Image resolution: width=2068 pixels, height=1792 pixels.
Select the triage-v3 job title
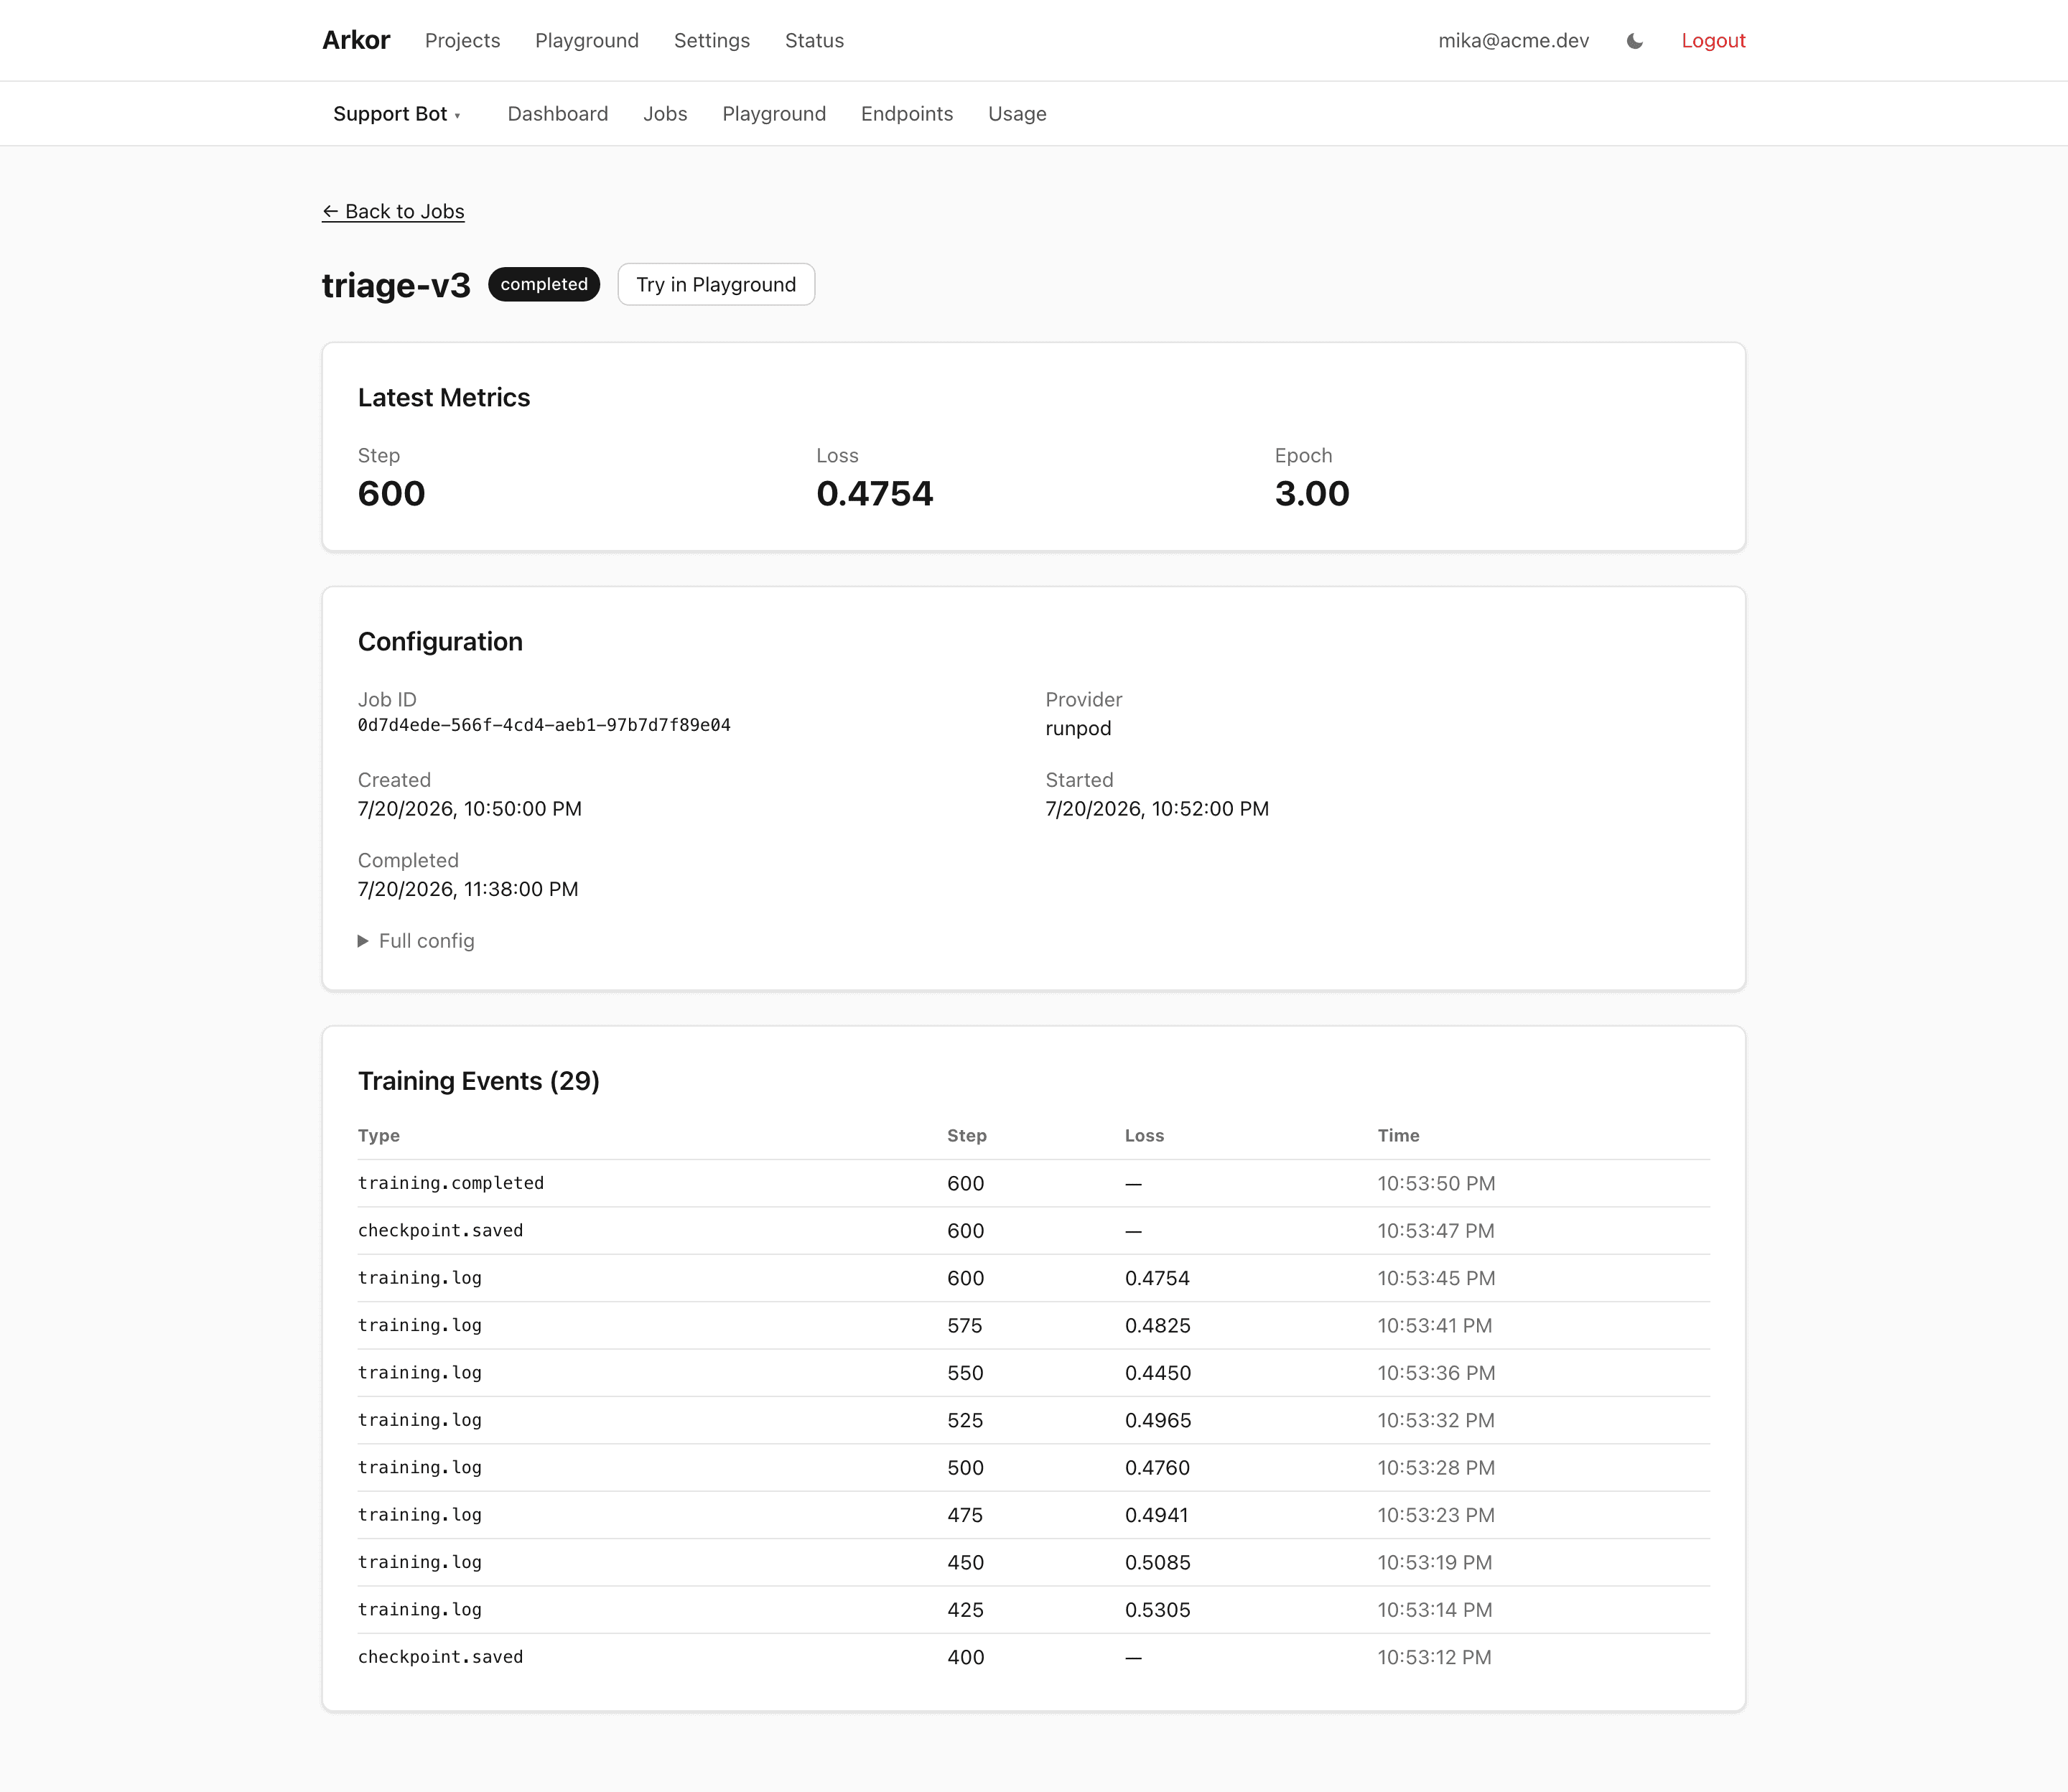coord(396,285)
